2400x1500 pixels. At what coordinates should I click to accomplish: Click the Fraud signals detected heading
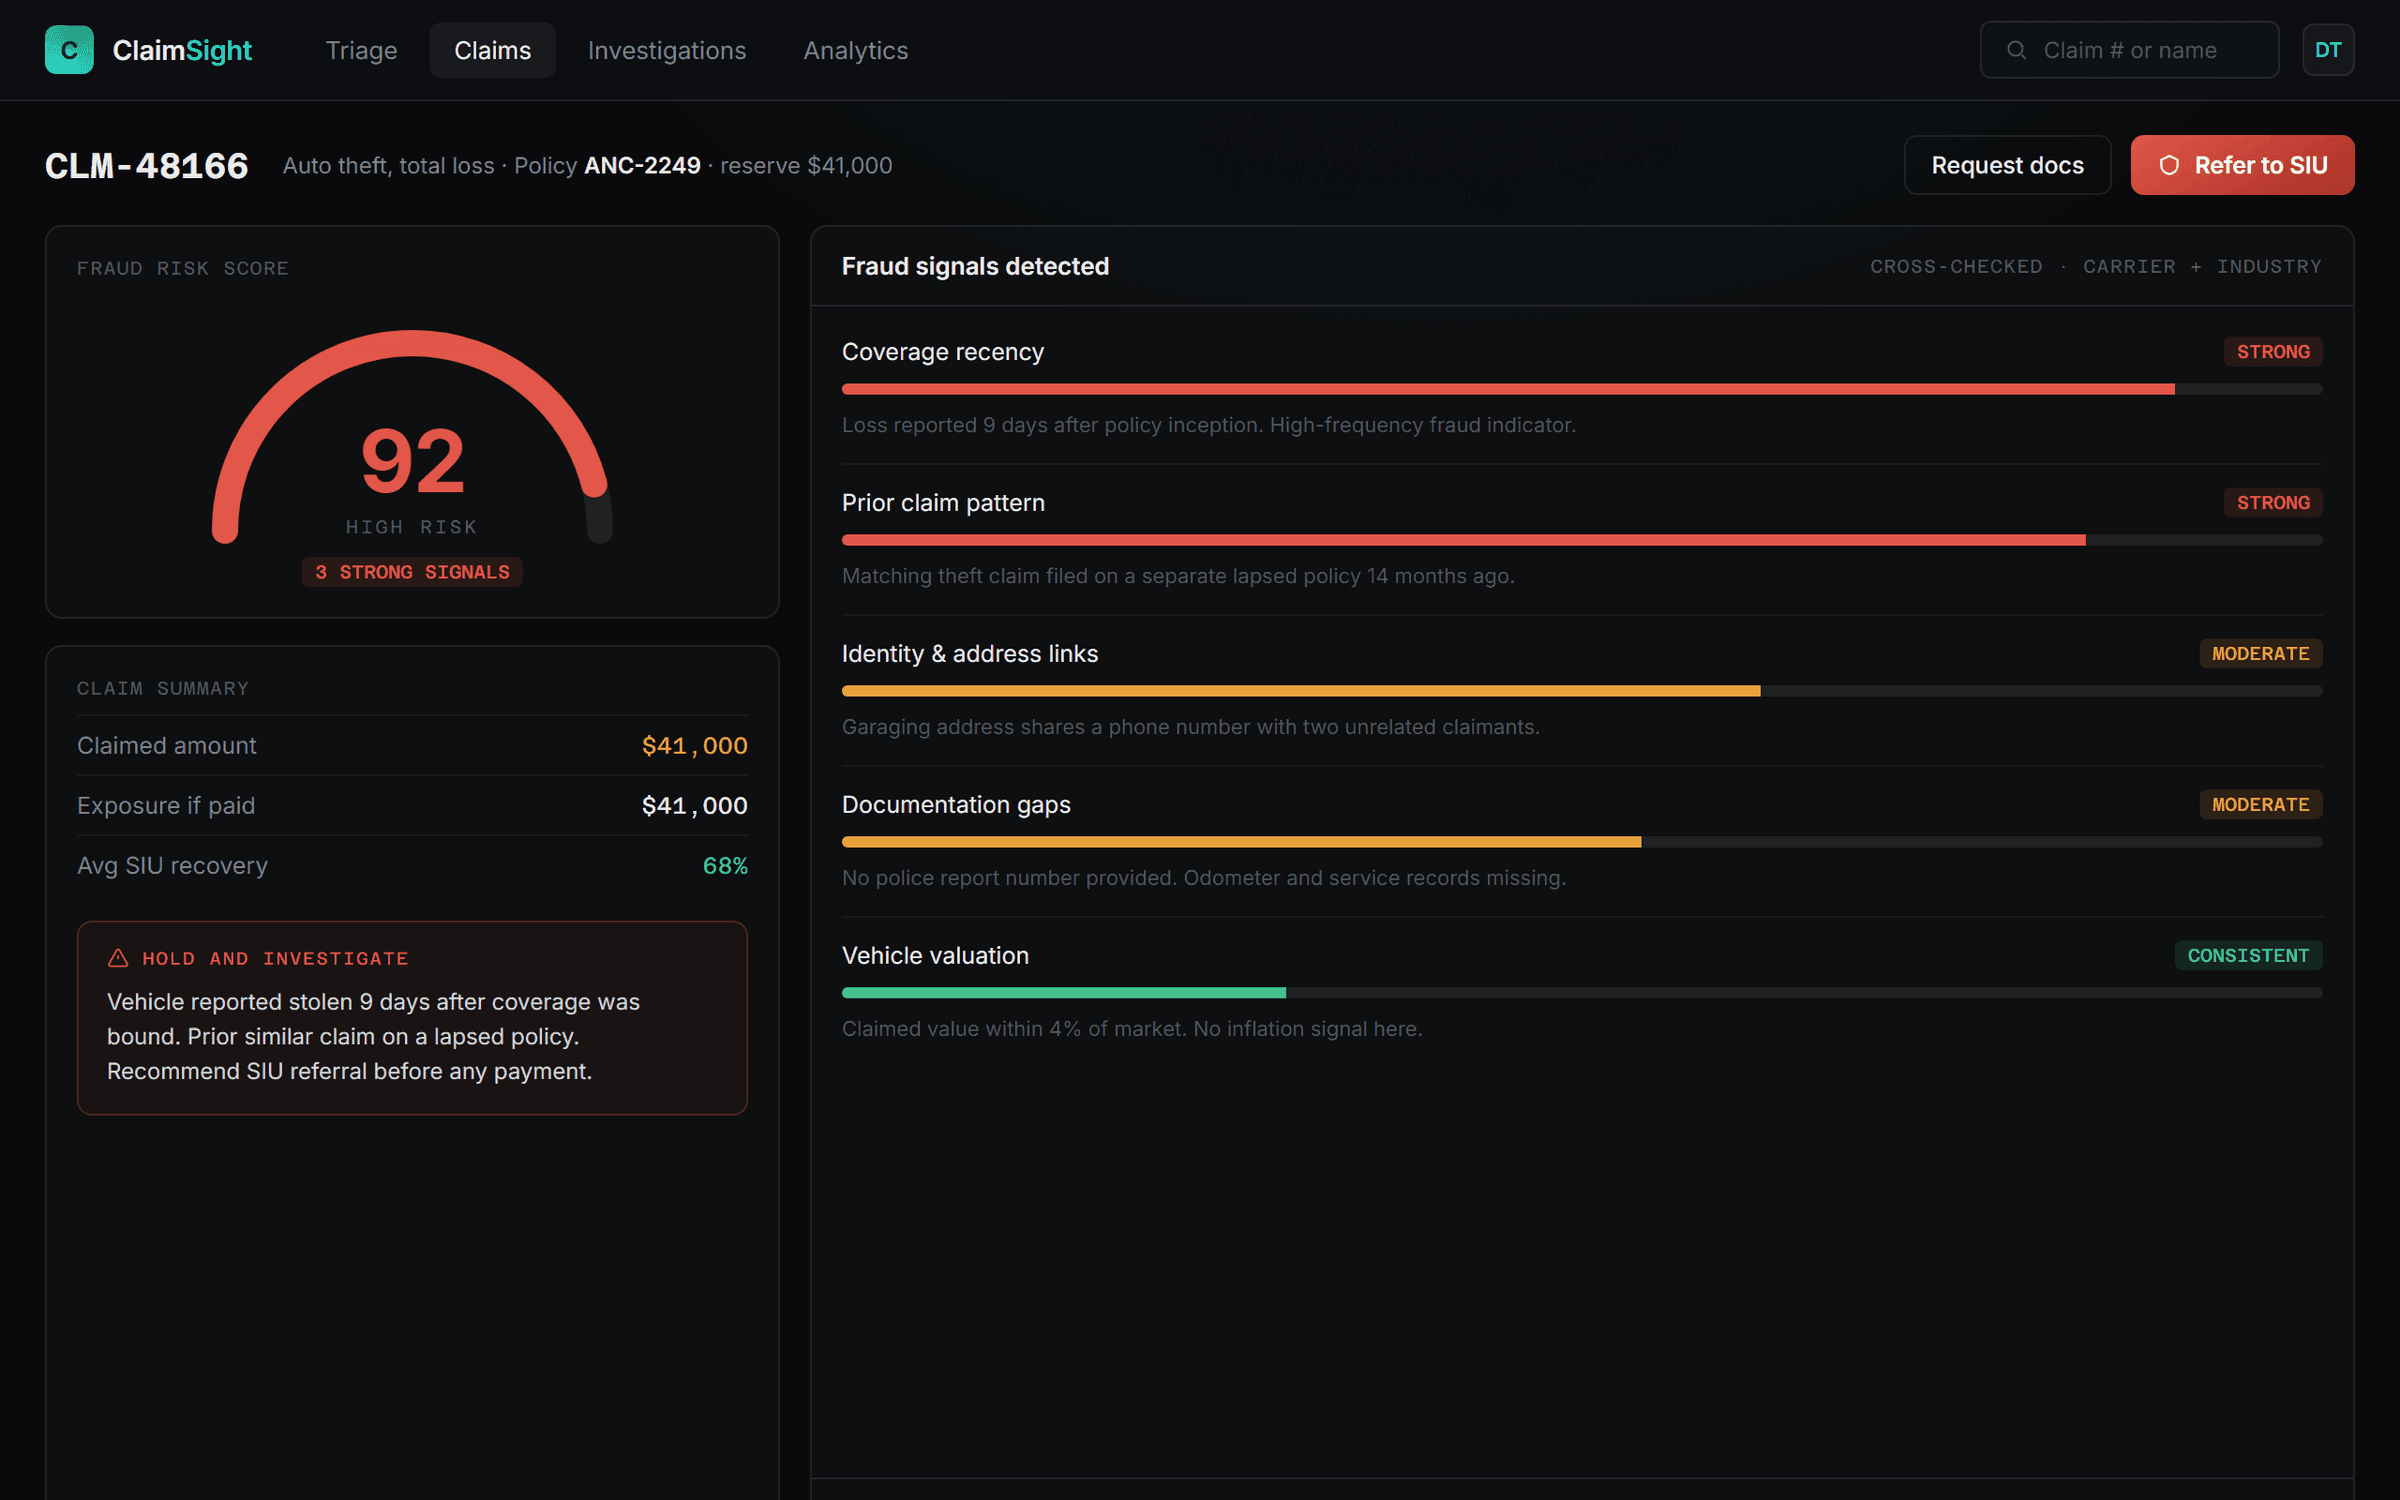(975, 266)
